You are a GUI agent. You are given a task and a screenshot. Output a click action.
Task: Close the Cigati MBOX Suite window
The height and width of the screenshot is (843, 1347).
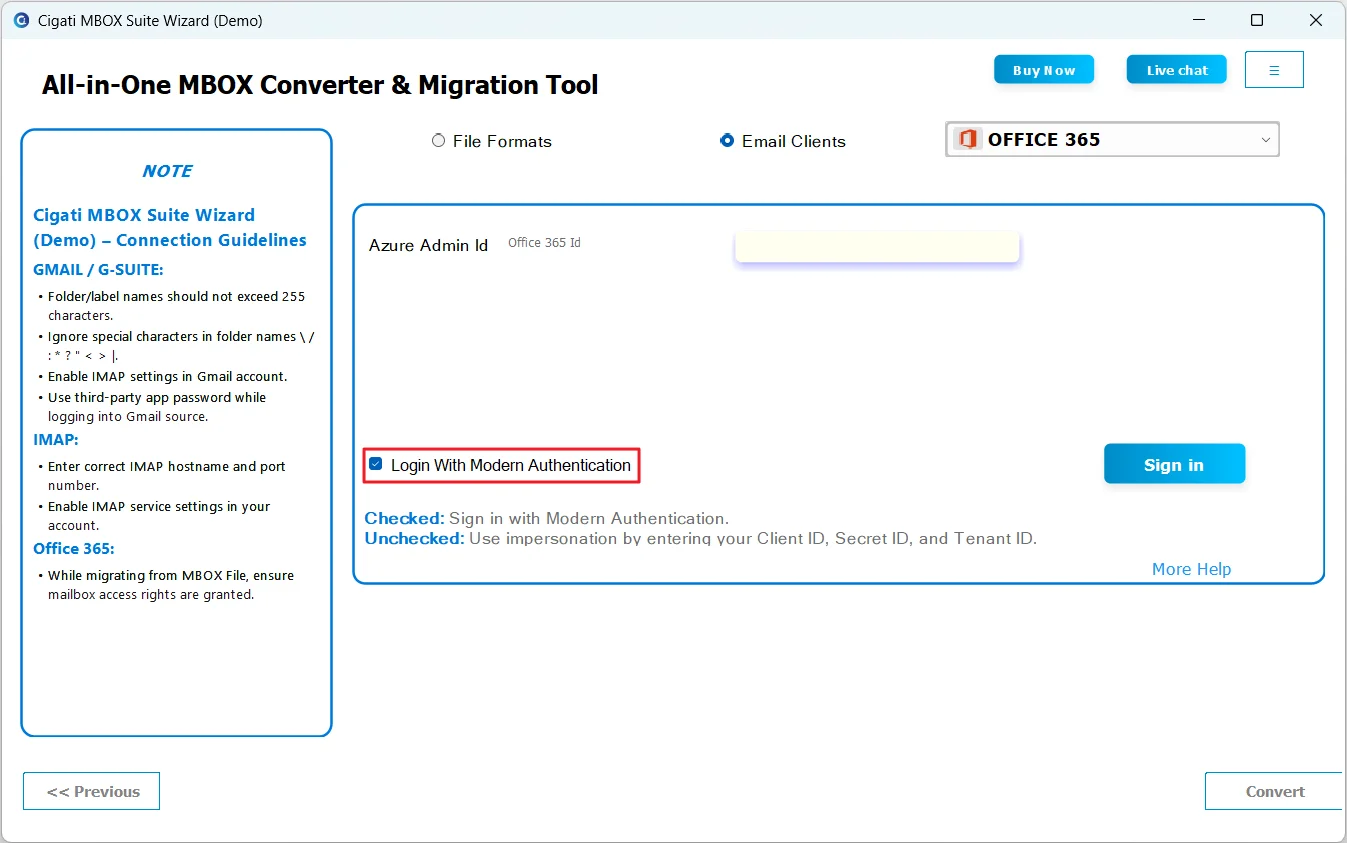[x=1317, y=20]
